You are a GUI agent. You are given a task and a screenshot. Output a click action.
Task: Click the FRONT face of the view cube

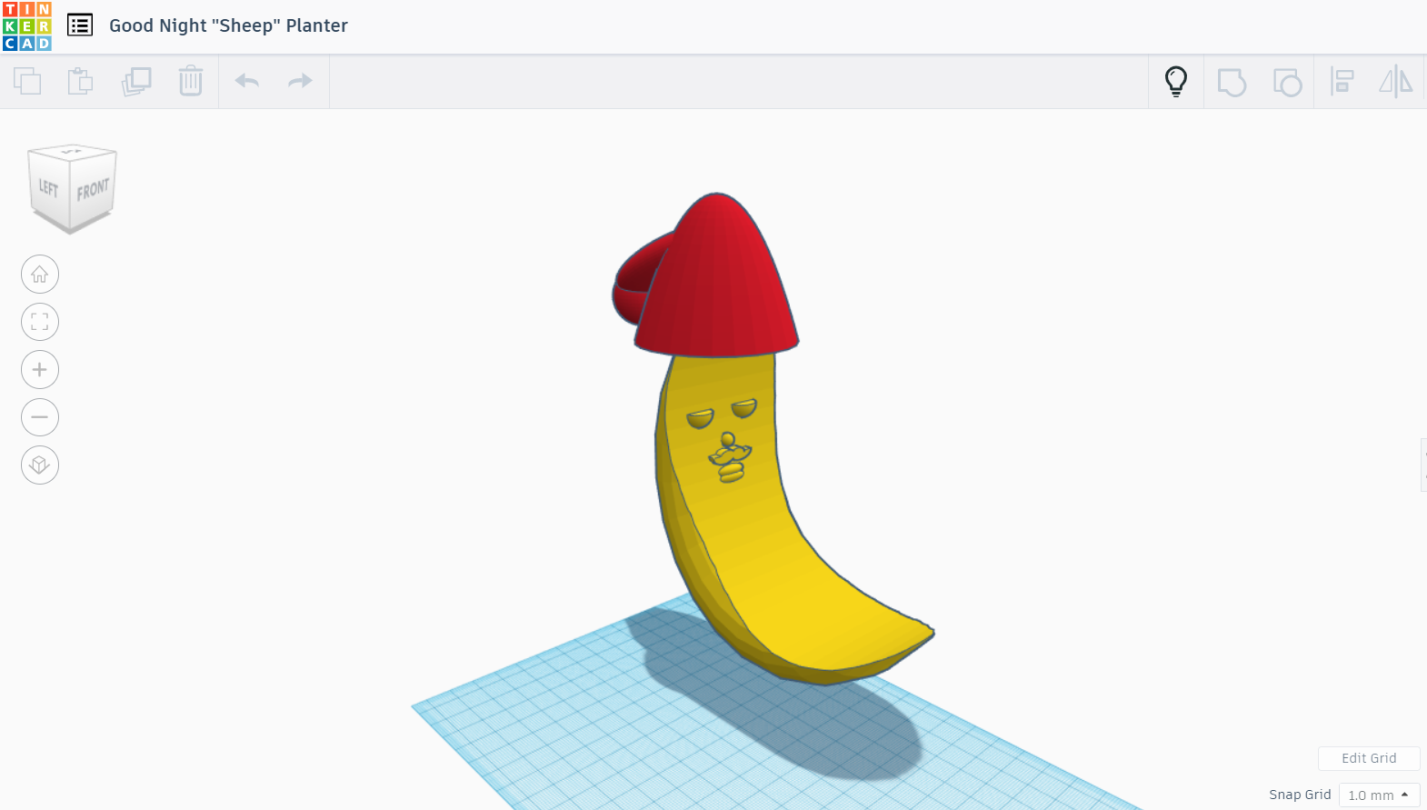pyautogui.click(x=93, y=189)
